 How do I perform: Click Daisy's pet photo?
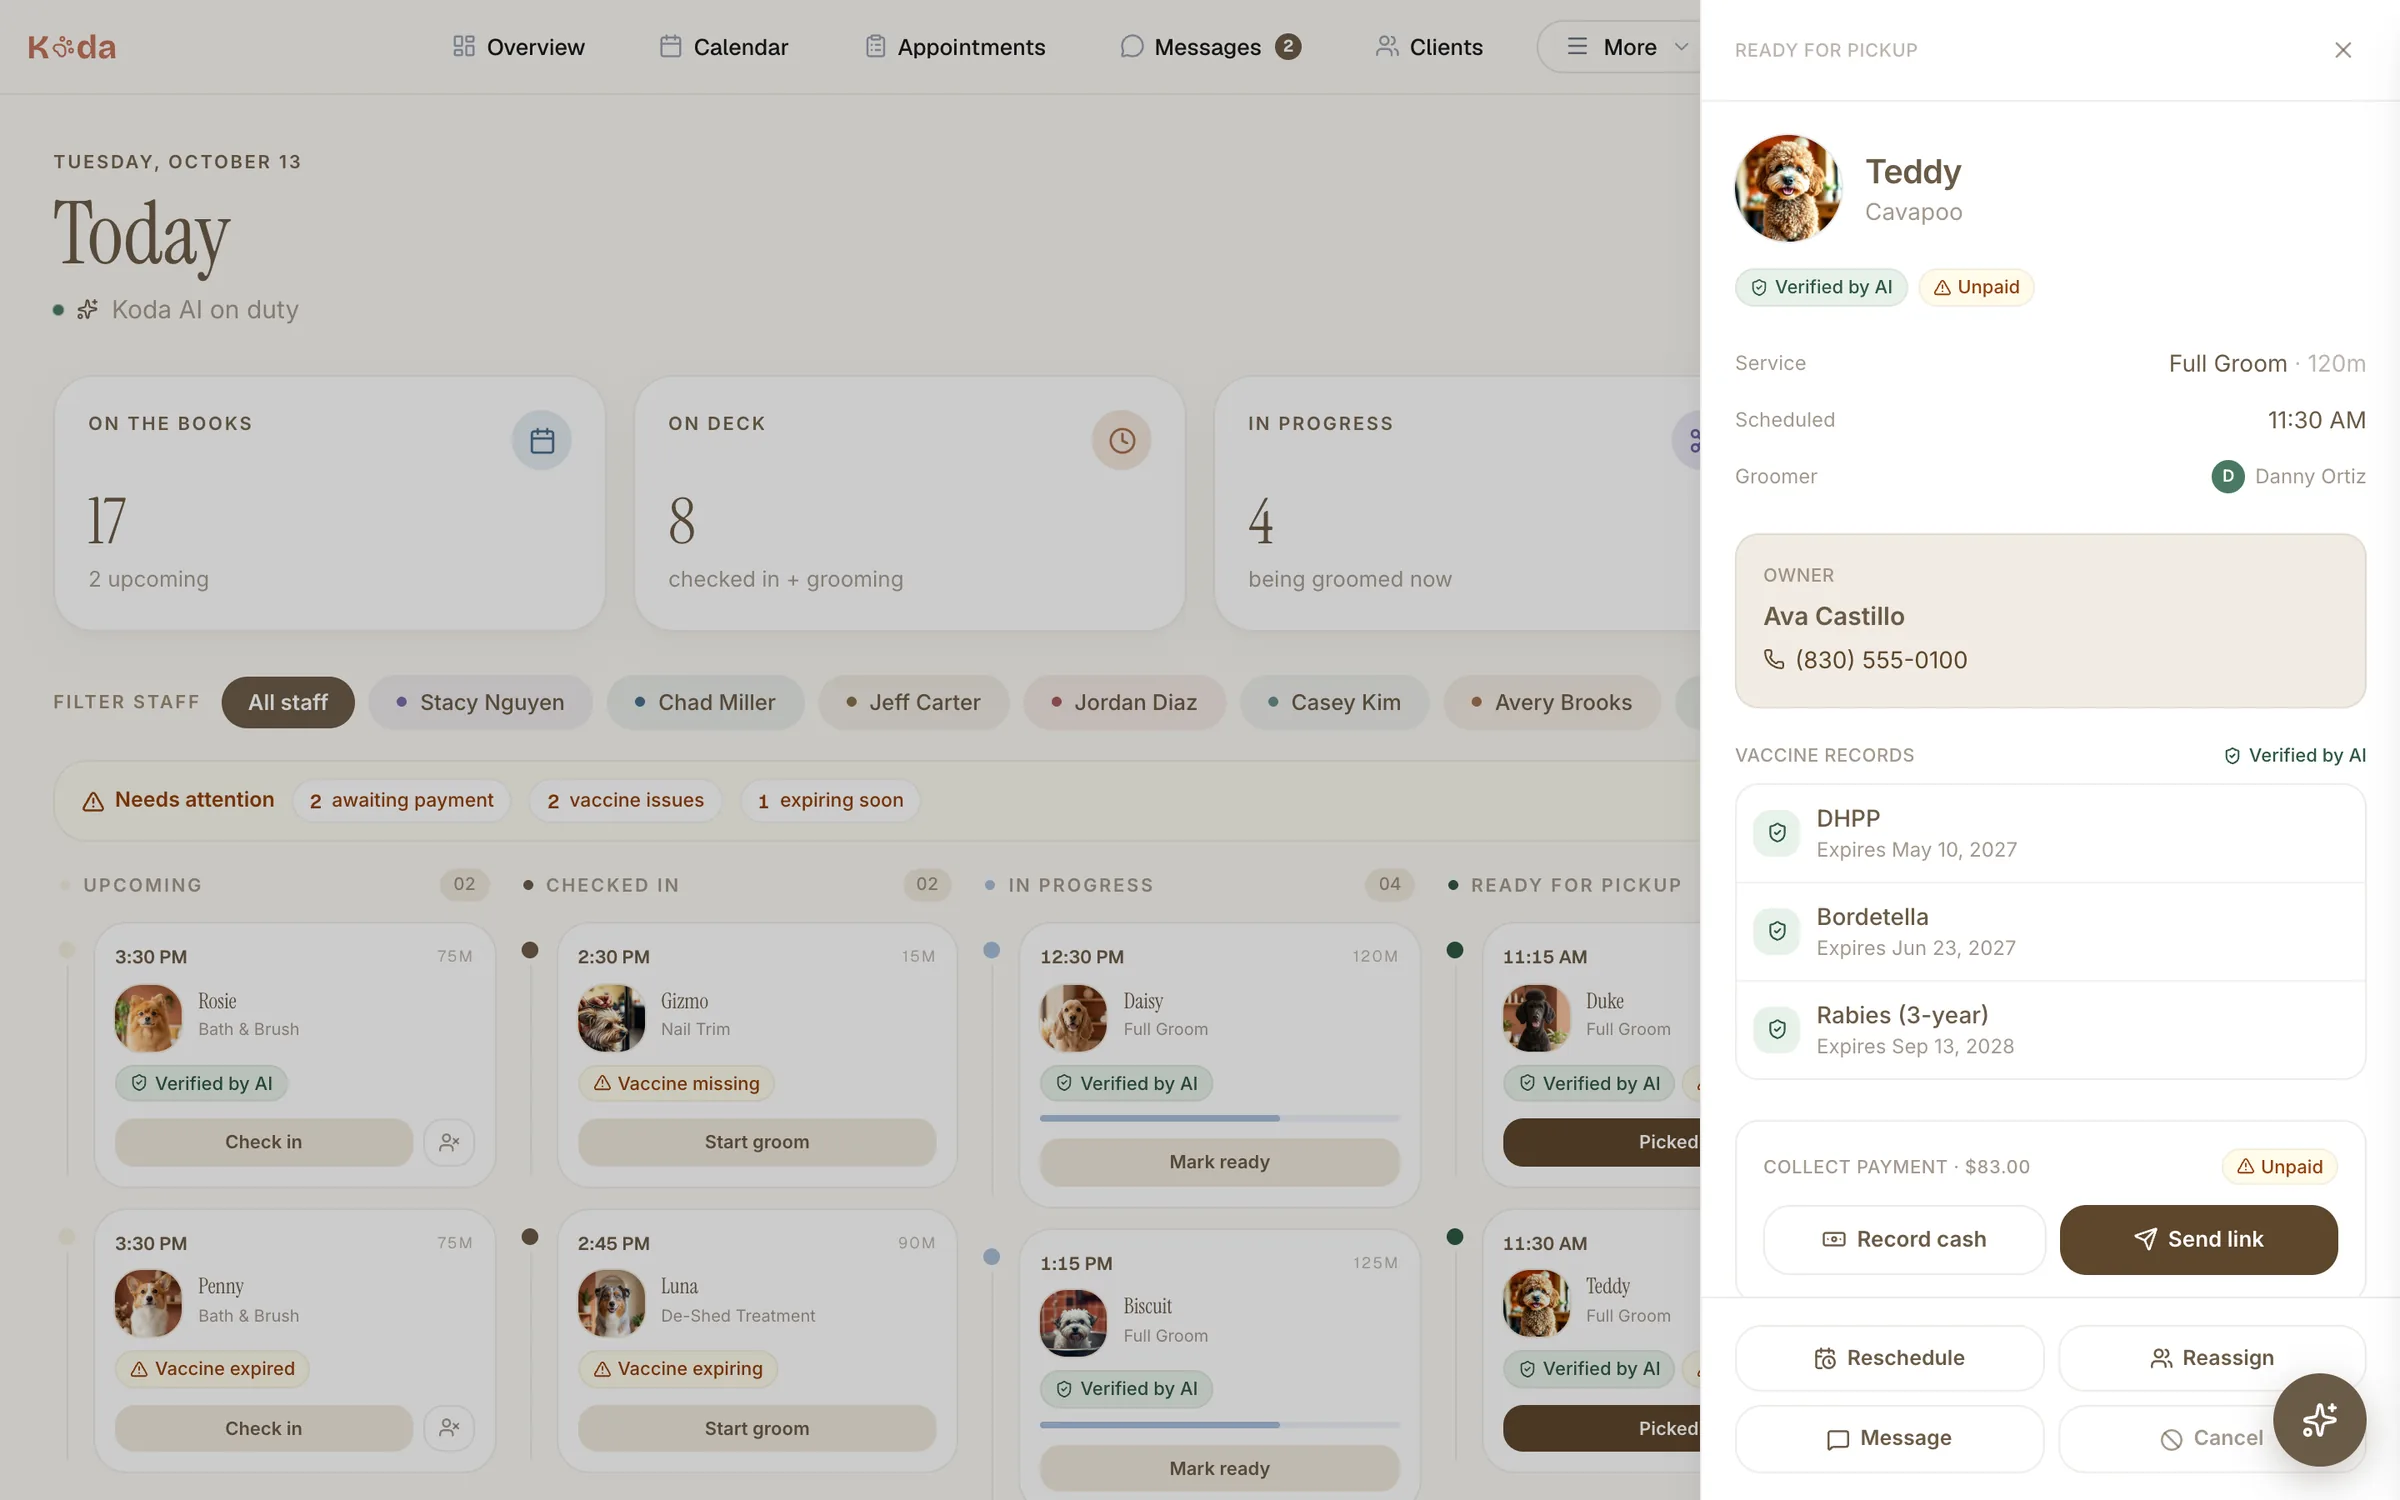click(1073, 1018)
